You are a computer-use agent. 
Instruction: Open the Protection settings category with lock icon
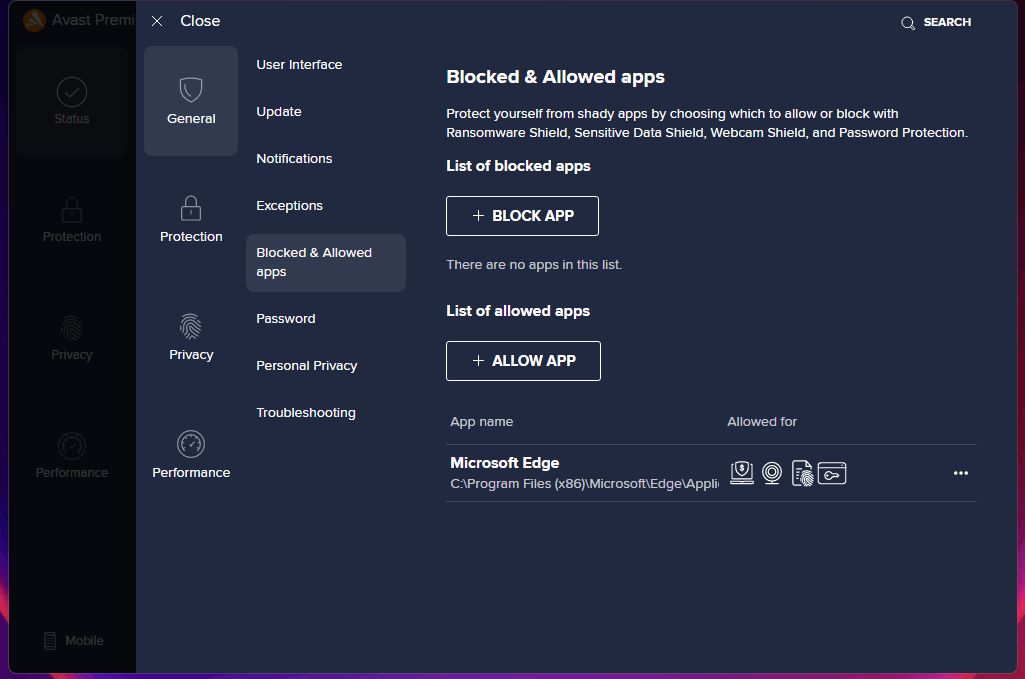[x=191, y=219]
